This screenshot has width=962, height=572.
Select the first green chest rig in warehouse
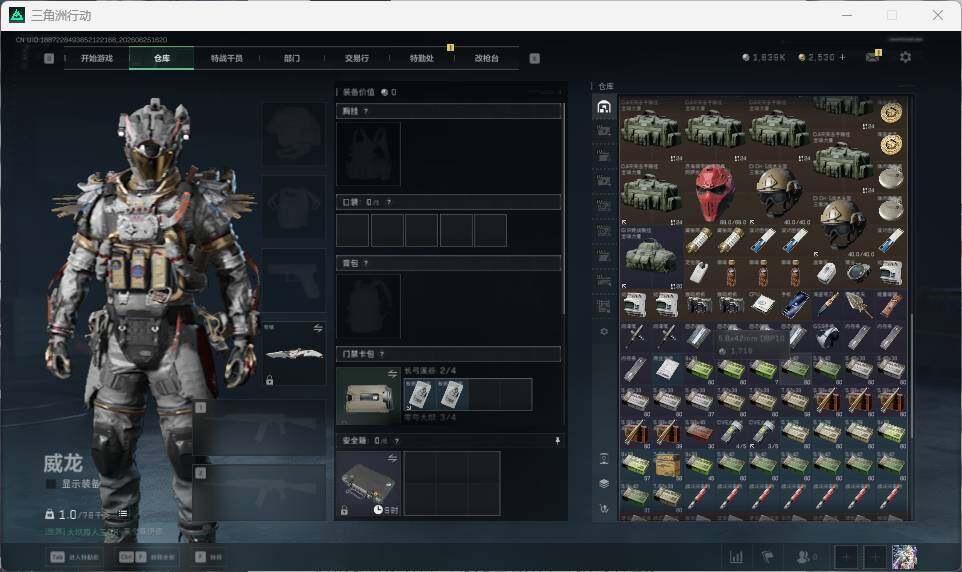click(651, 129)
